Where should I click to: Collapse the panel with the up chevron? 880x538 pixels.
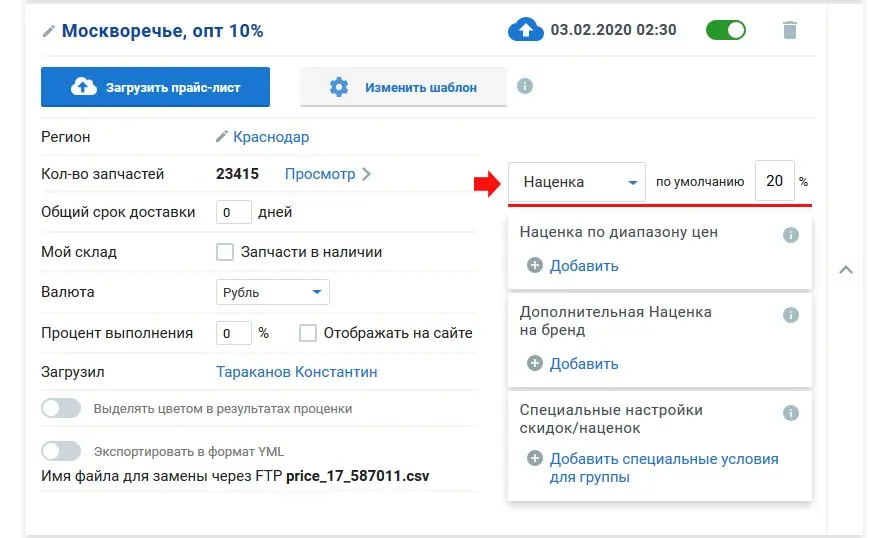(x=846, y=270)
